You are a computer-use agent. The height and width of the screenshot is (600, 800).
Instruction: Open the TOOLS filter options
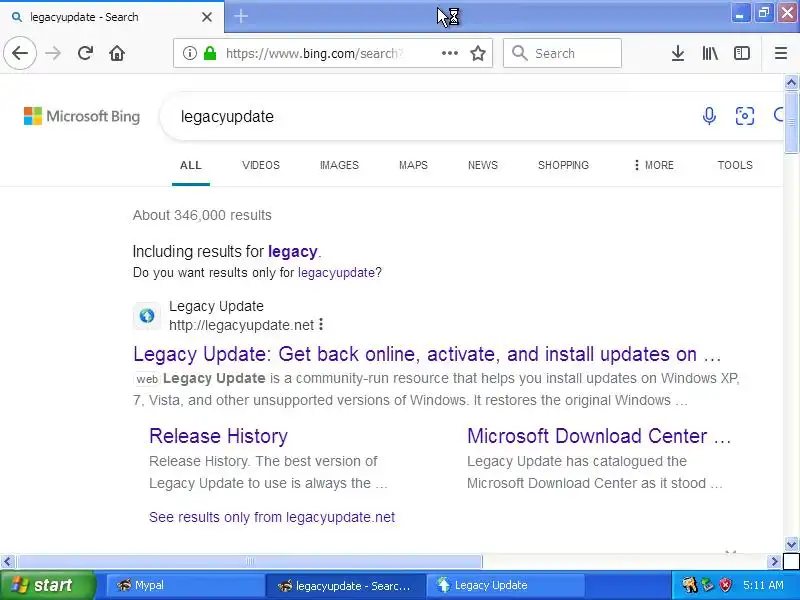(735, 165)
